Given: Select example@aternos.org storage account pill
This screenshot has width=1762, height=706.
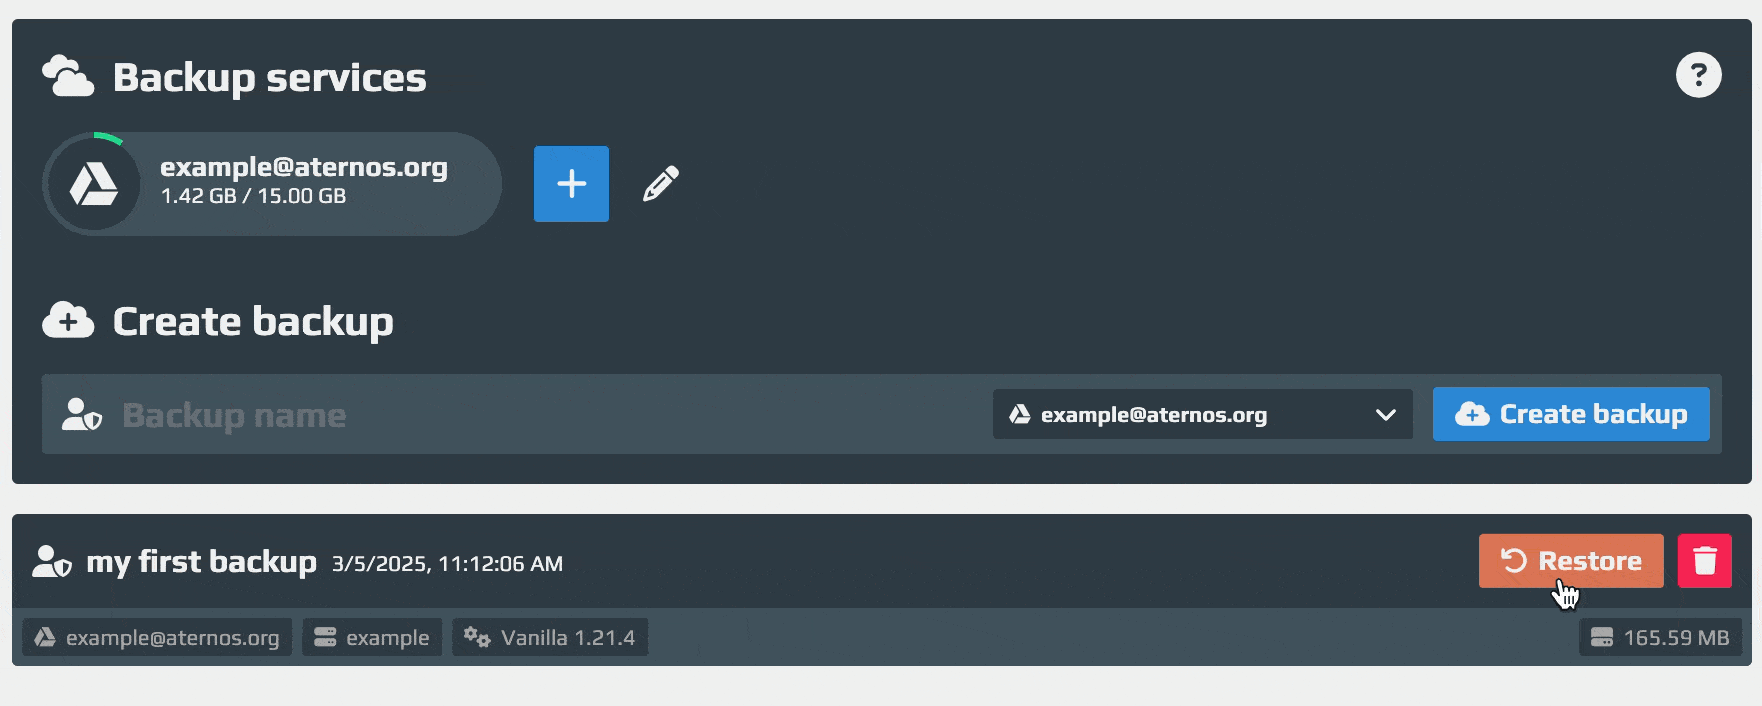Looking at the screenshot, I should pyautogui.click(x=272, y=184).
